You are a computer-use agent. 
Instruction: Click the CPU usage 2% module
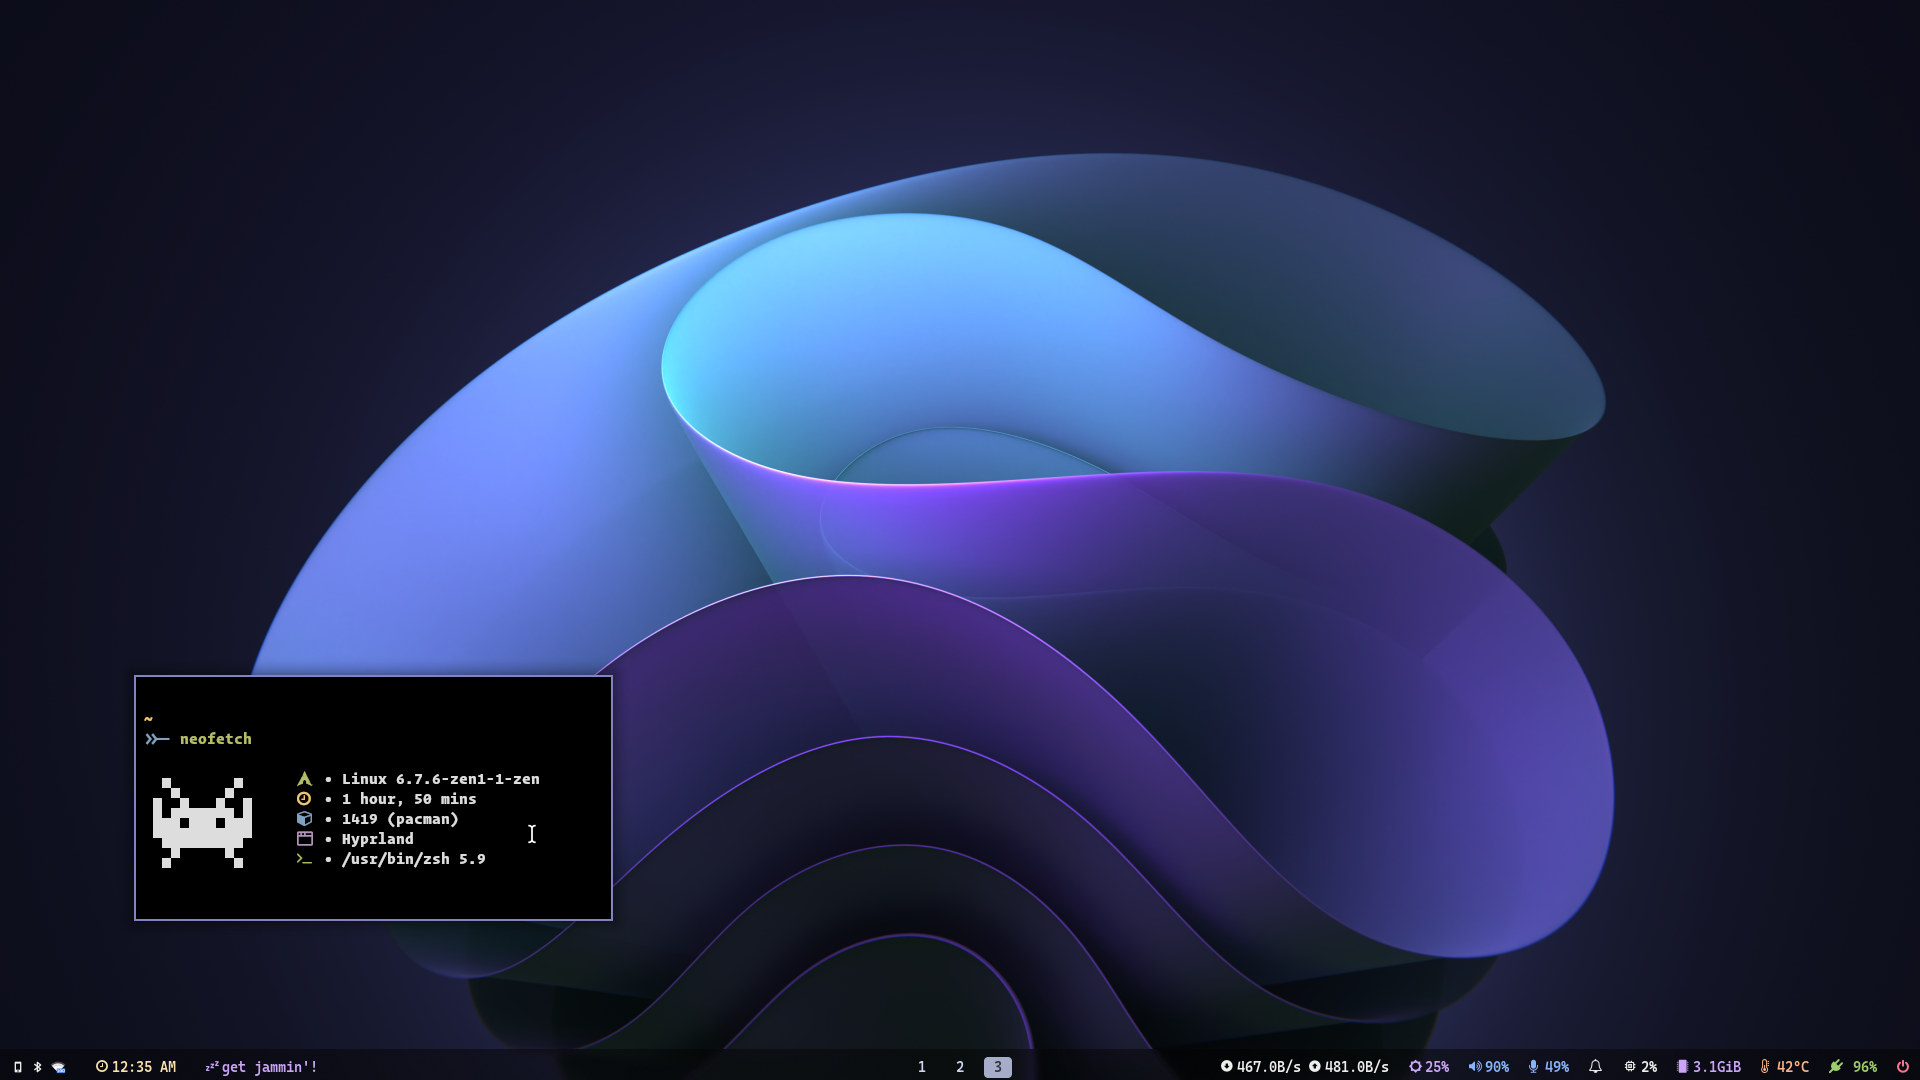tap(1640, 1067)
